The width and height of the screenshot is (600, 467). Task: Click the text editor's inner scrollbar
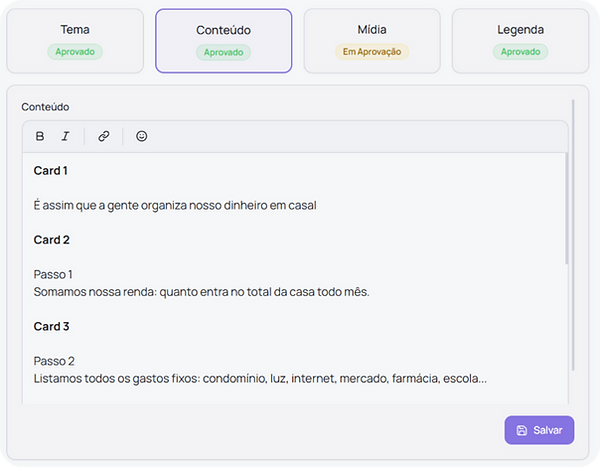click(x=566, y=208)
